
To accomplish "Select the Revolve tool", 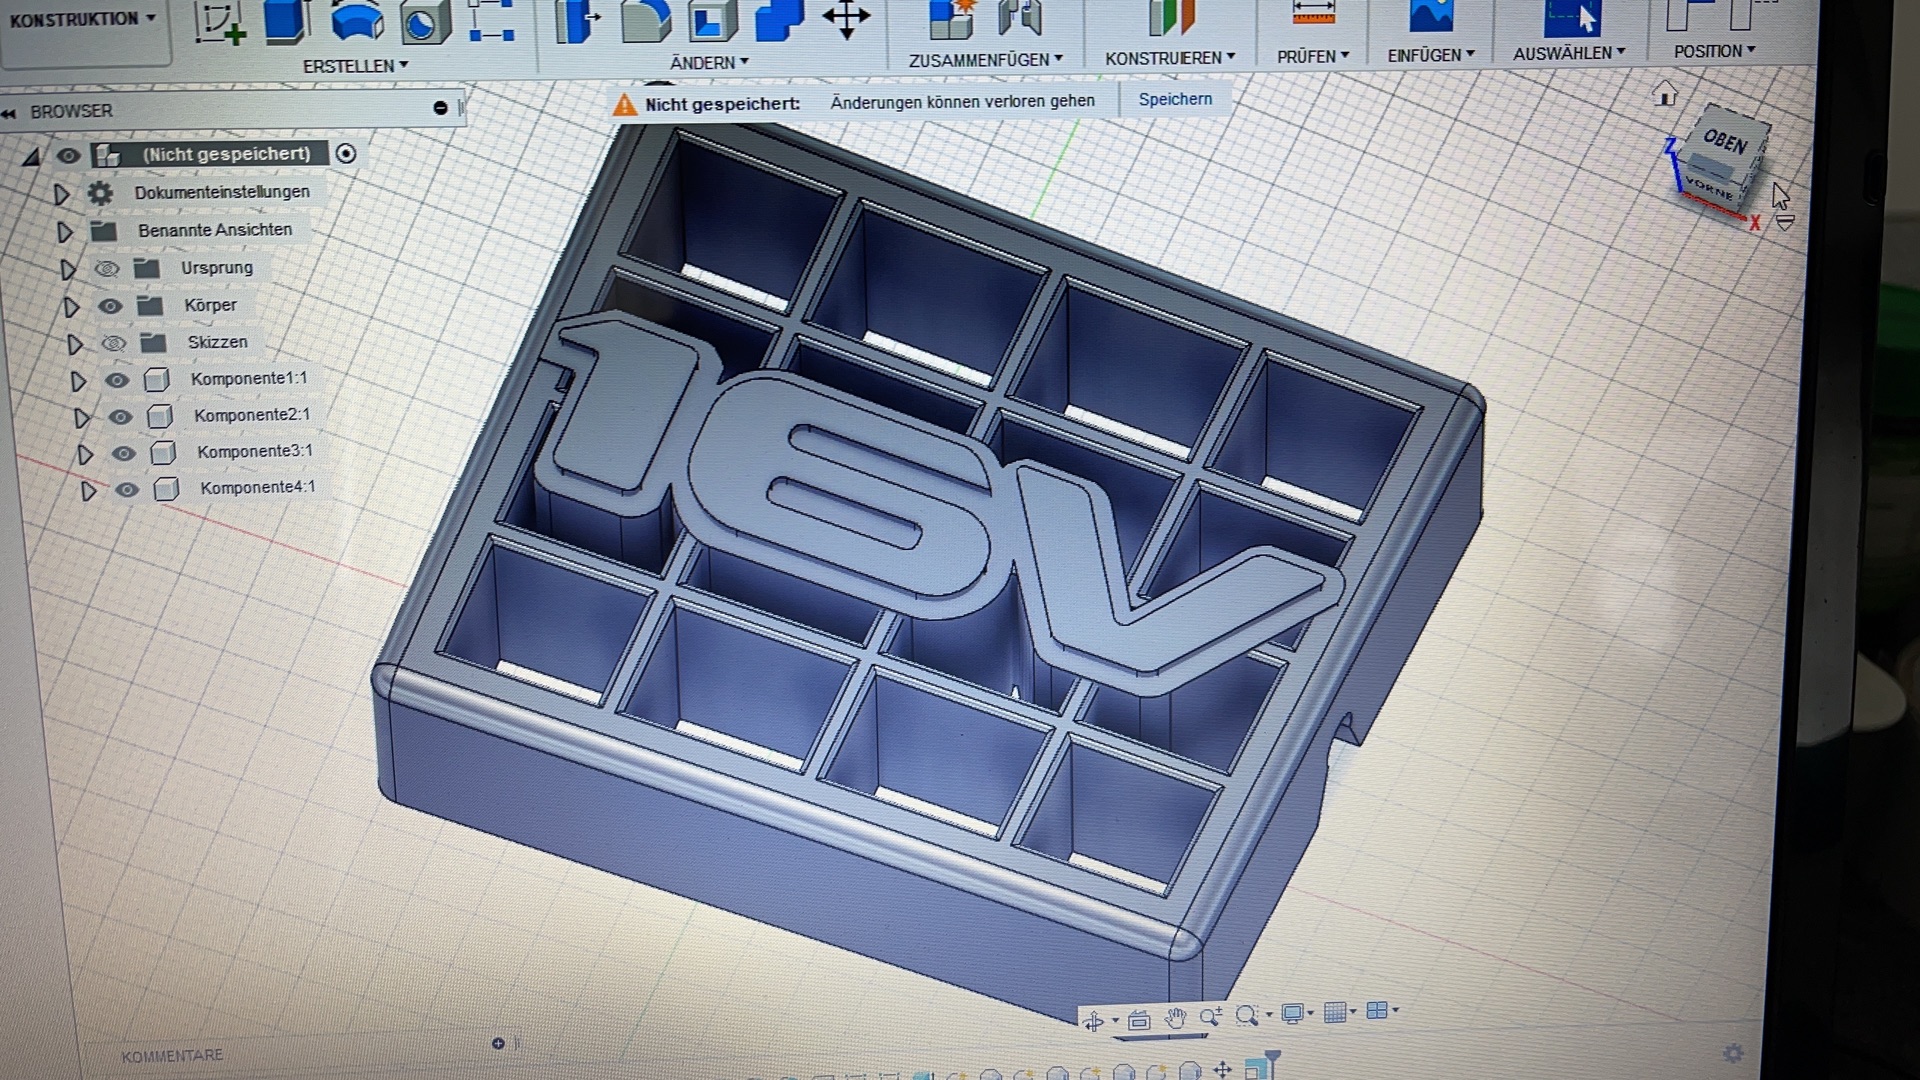I will click(x=356, y=20).
